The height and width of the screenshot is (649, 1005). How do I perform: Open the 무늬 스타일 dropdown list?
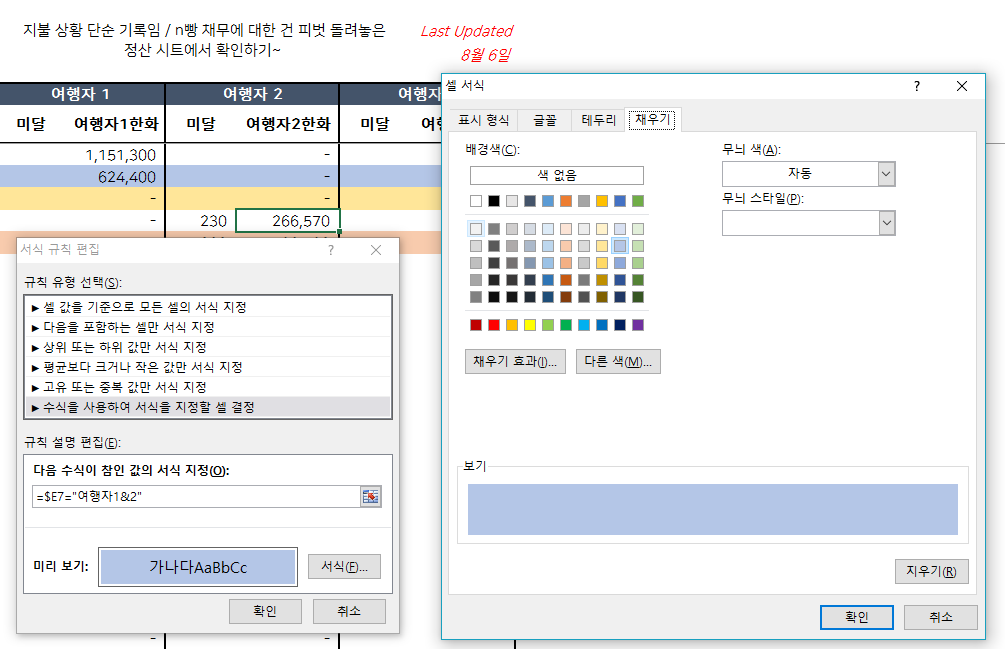tap(886, 223)
